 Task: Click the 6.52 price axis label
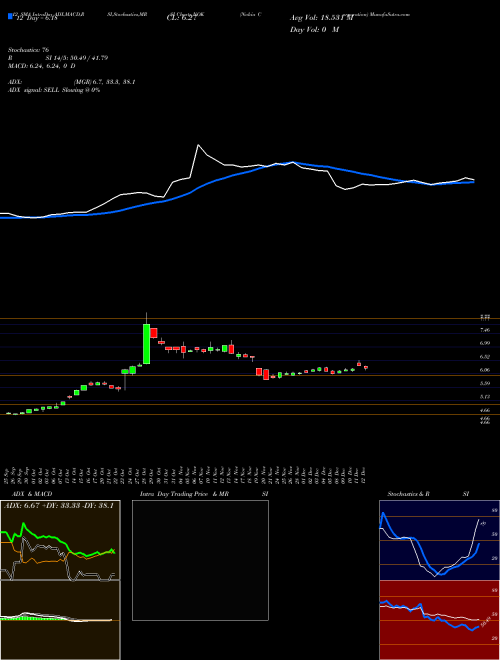485,357
